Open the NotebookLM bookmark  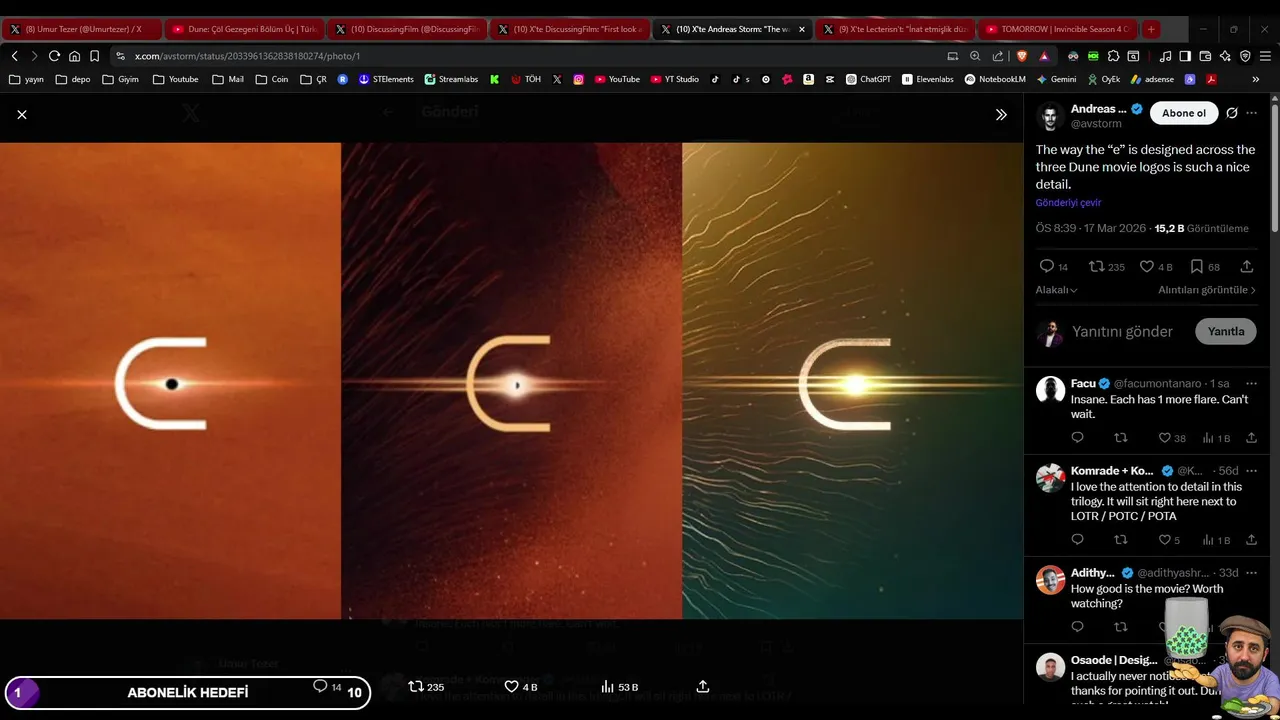pos(995,79)
